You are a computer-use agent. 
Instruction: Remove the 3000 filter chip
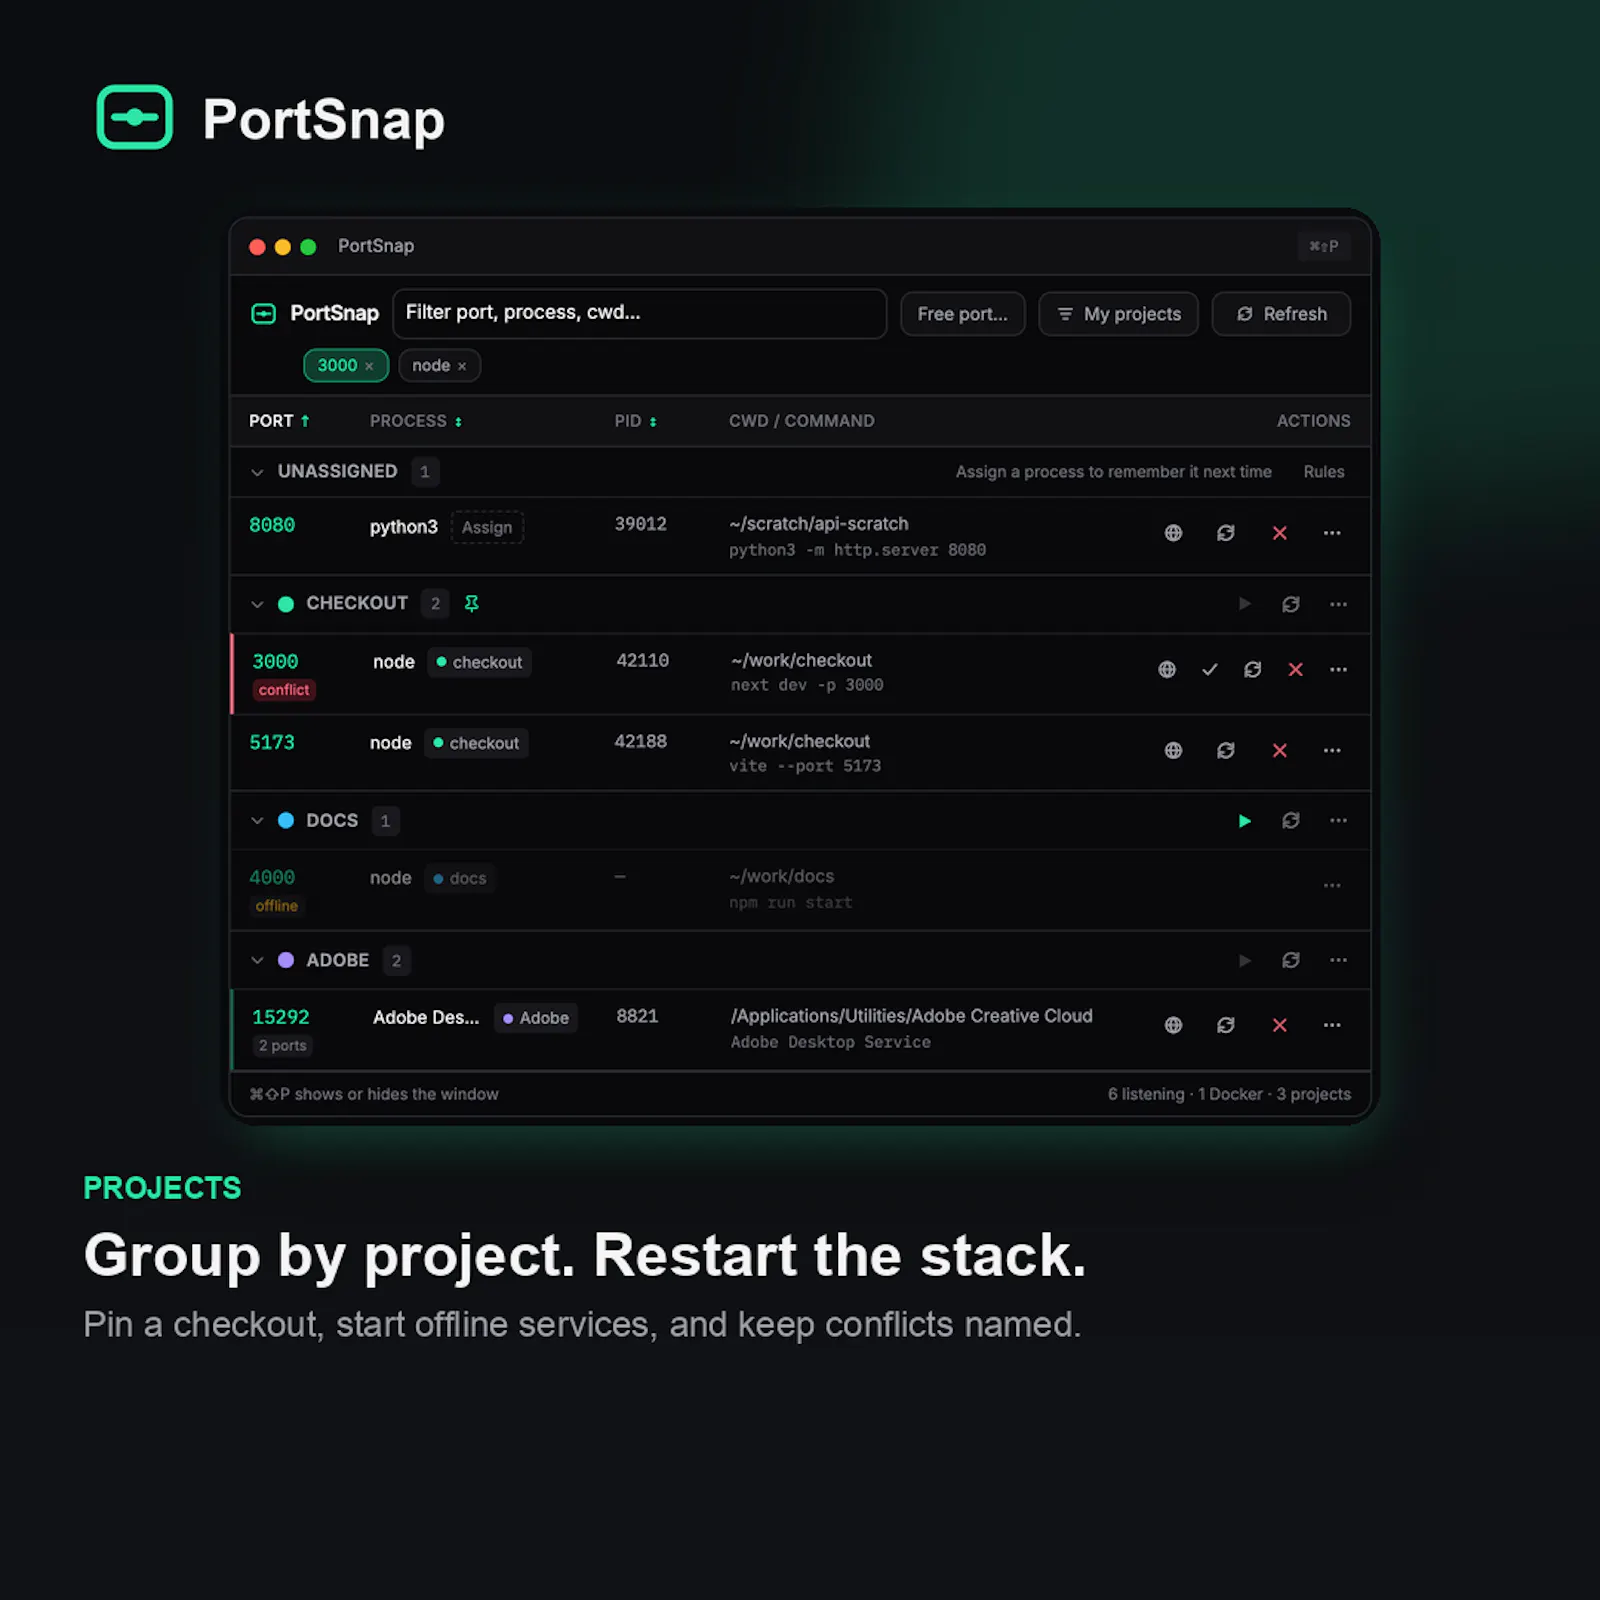pos(369,366)
